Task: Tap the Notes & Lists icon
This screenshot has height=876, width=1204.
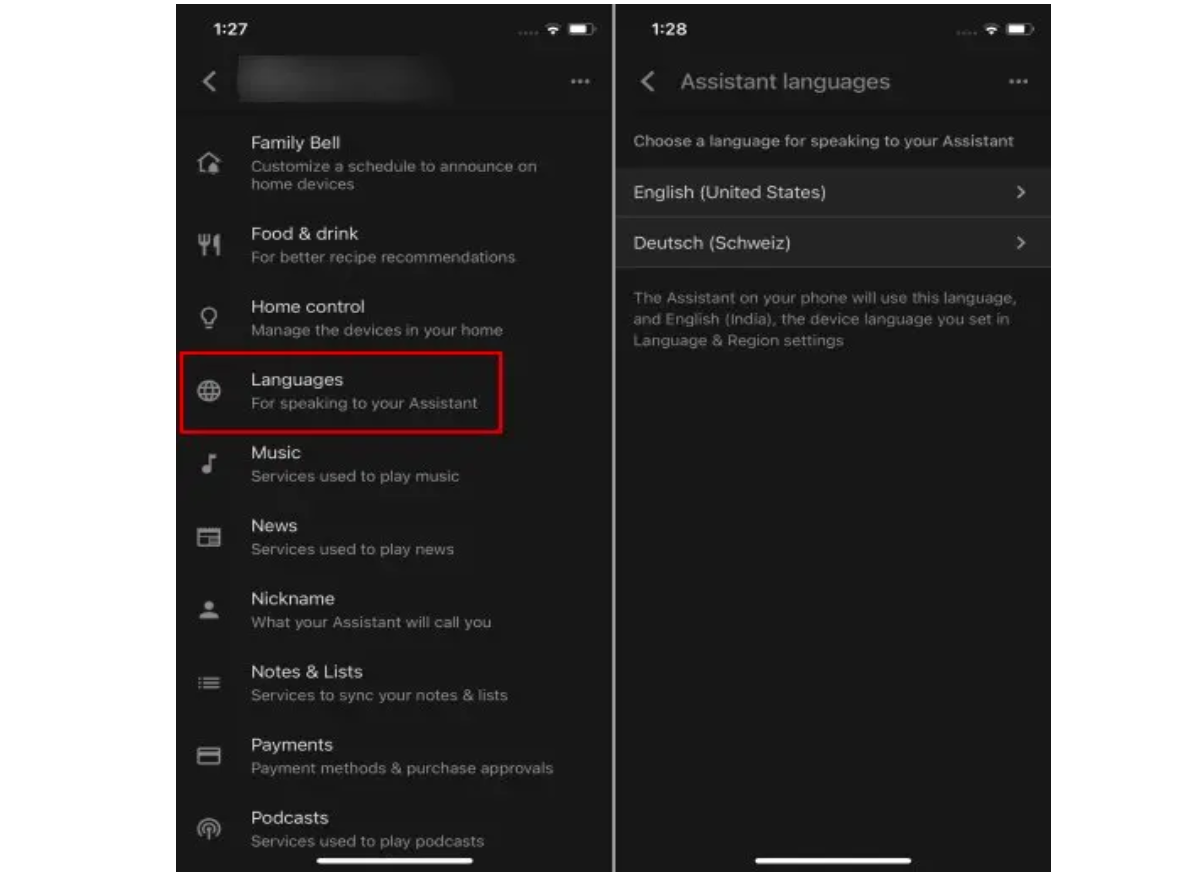Action: (x=209, y=683)
